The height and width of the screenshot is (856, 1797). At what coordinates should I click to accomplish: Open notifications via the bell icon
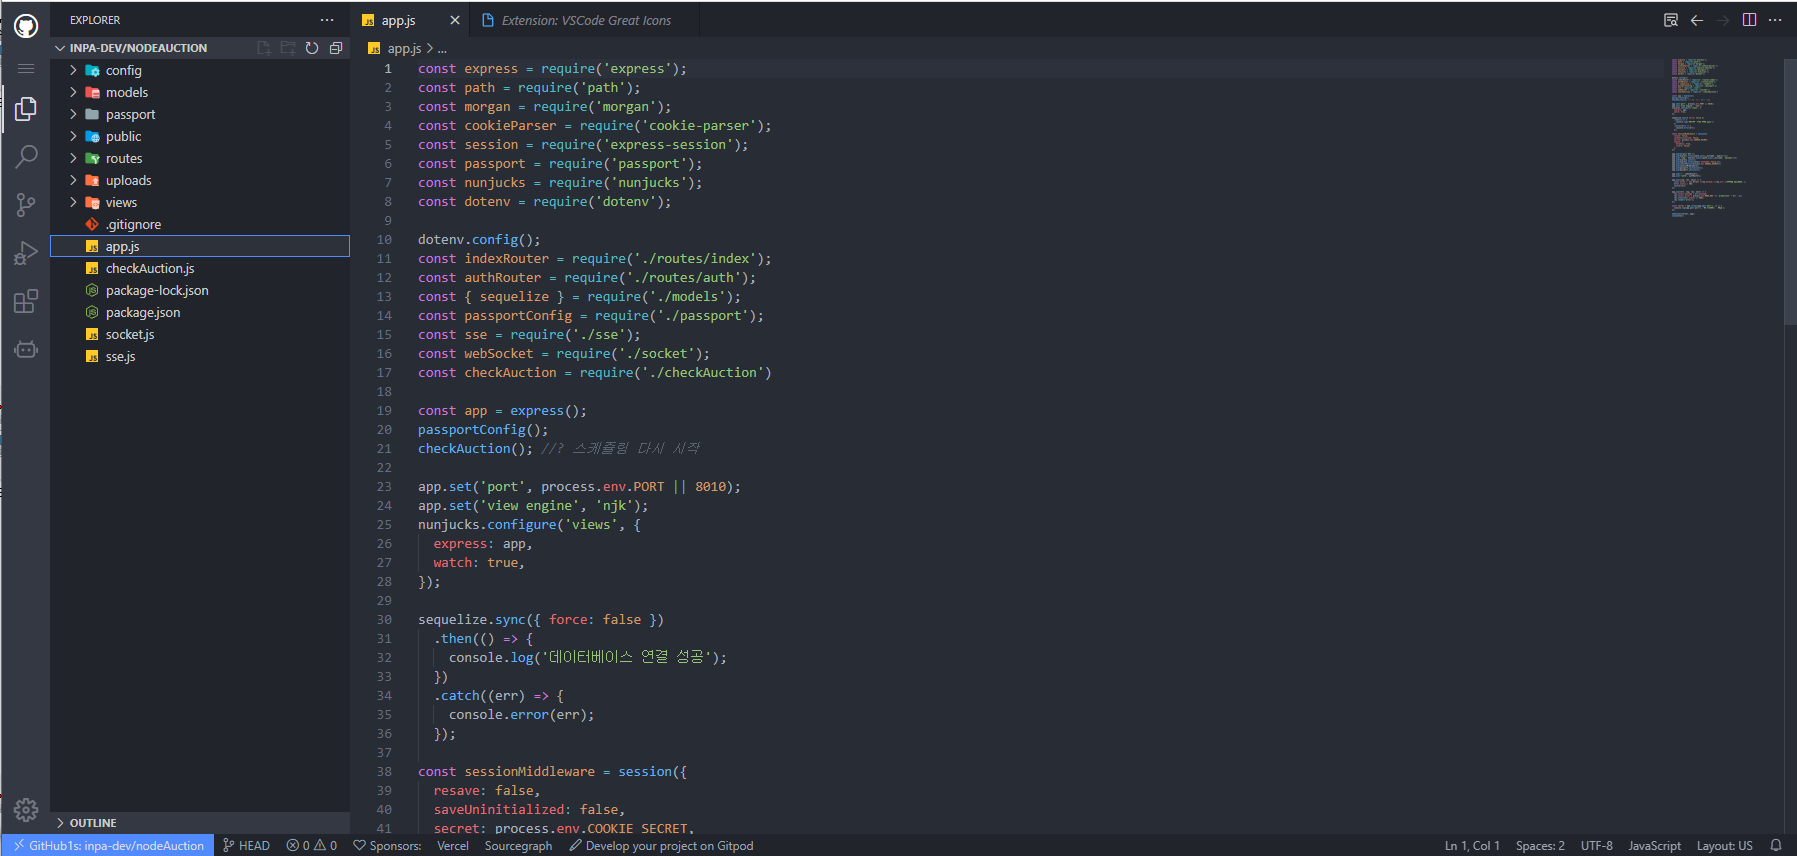pyautogui.click(x=1776, y=846)
